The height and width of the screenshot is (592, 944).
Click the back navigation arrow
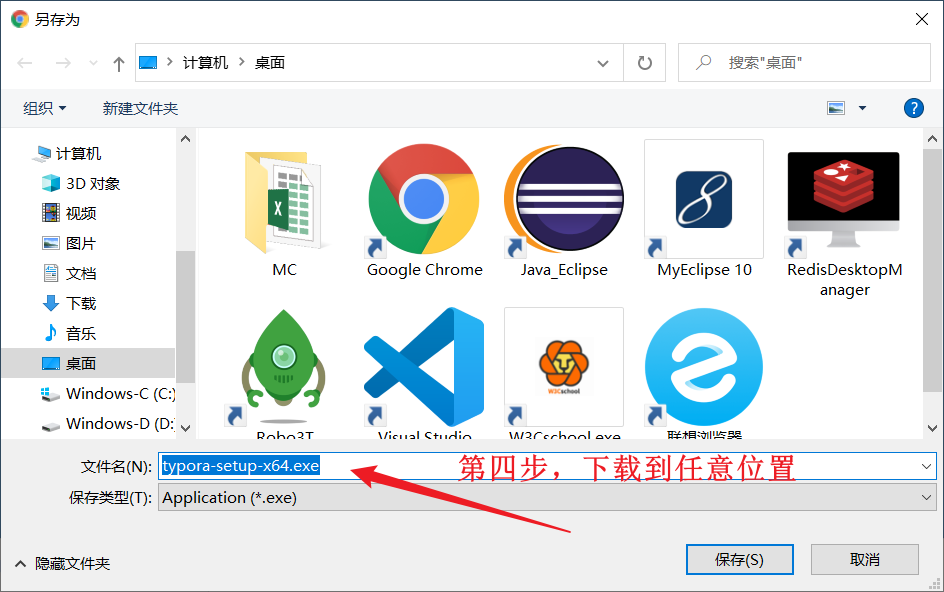[x=25, y=63]
